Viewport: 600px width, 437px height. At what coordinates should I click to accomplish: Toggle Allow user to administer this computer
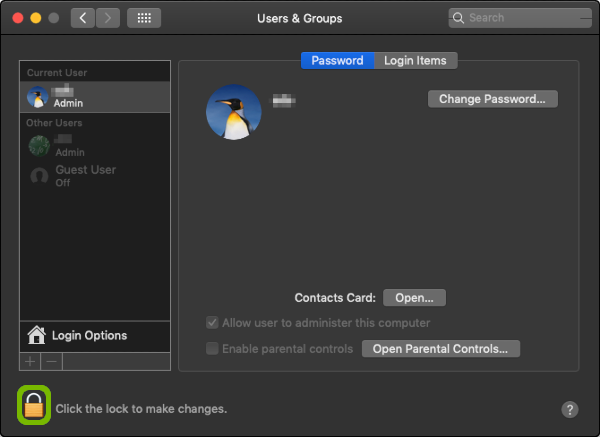212,323
